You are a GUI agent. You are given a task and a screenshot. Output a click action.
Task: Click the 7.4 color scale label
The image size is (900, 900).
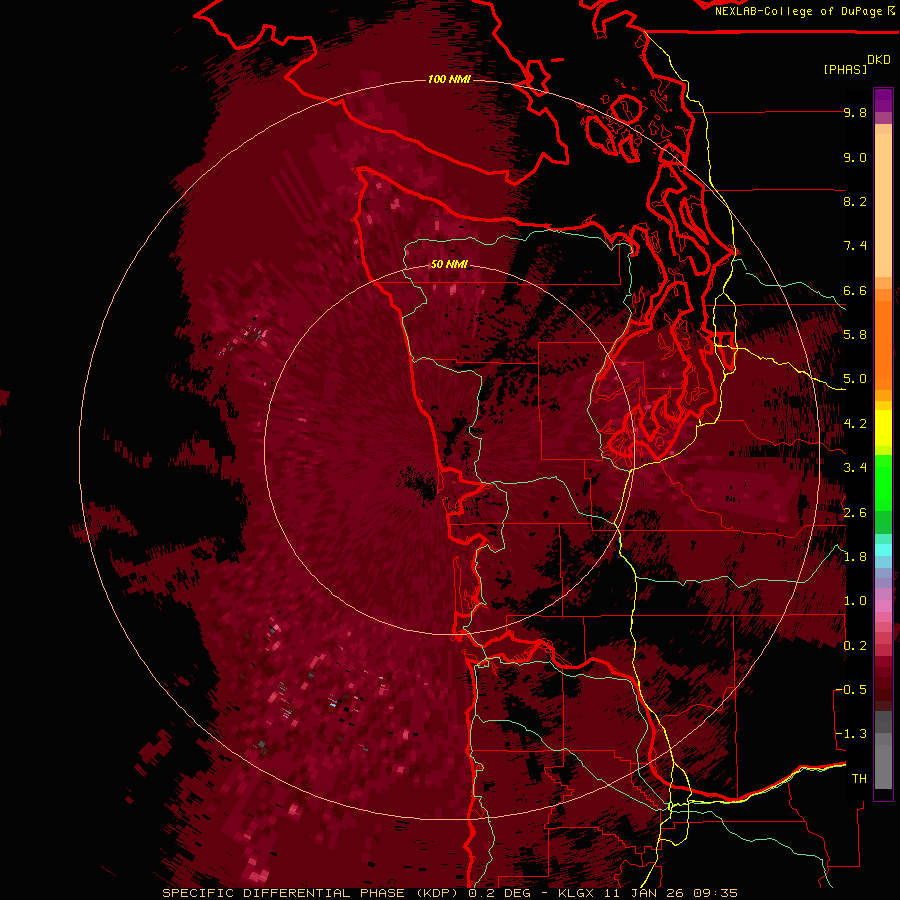pos(855,246)
